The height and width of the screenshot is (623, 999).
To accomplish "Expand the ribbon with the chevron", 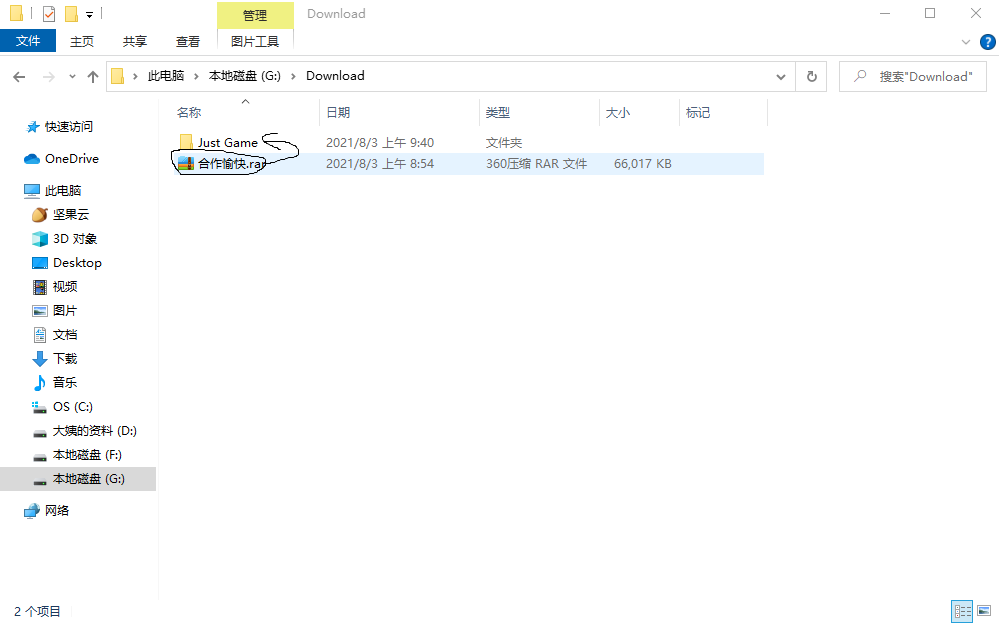I will tap(966, 42).
